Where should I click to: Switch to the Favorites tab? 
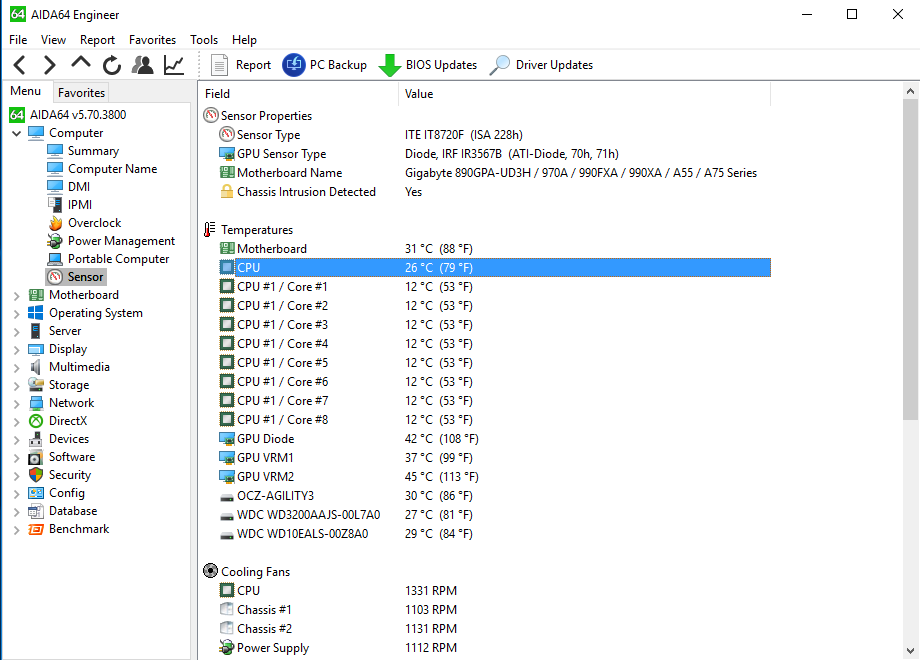tap(81, 93)
